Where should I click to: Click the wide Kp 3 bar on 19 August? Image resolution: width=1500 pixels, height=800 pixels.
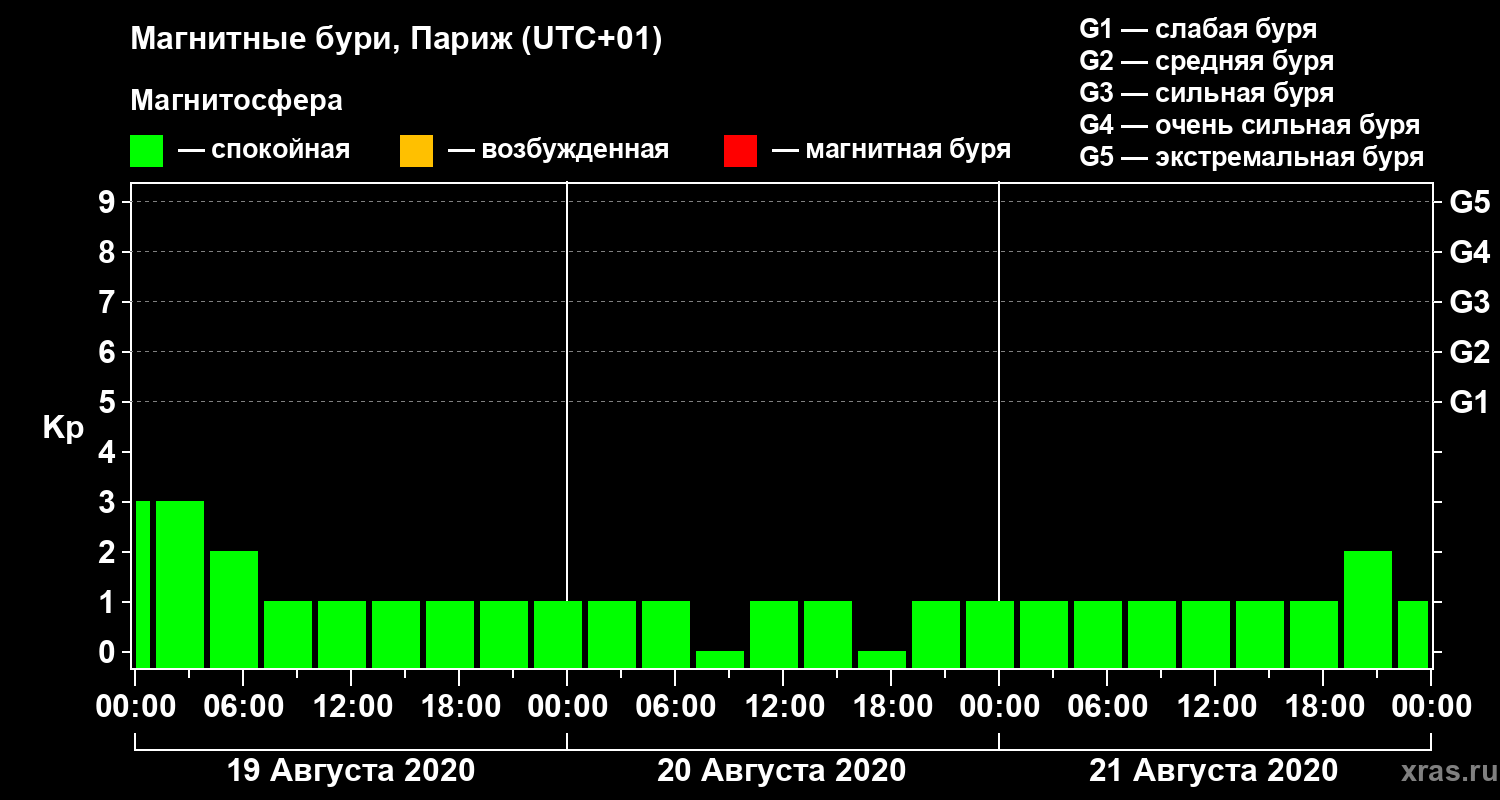point(180,584)
